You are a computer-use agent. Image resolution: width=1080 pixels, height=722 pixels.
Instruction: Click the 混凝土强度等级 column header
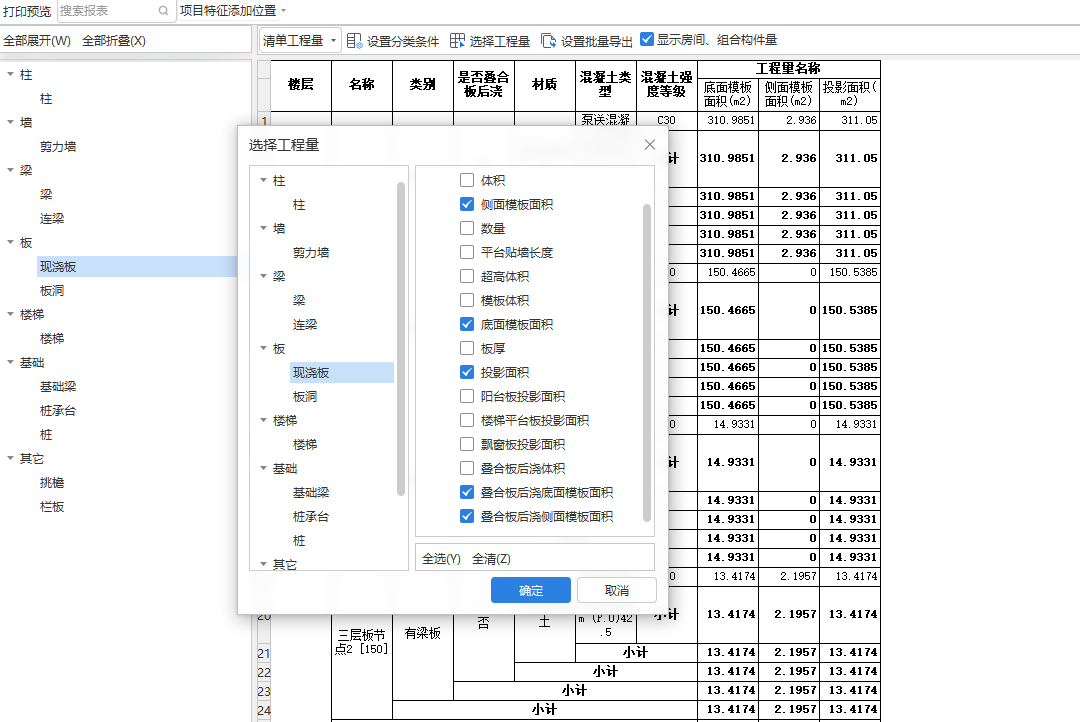(667, 85)
